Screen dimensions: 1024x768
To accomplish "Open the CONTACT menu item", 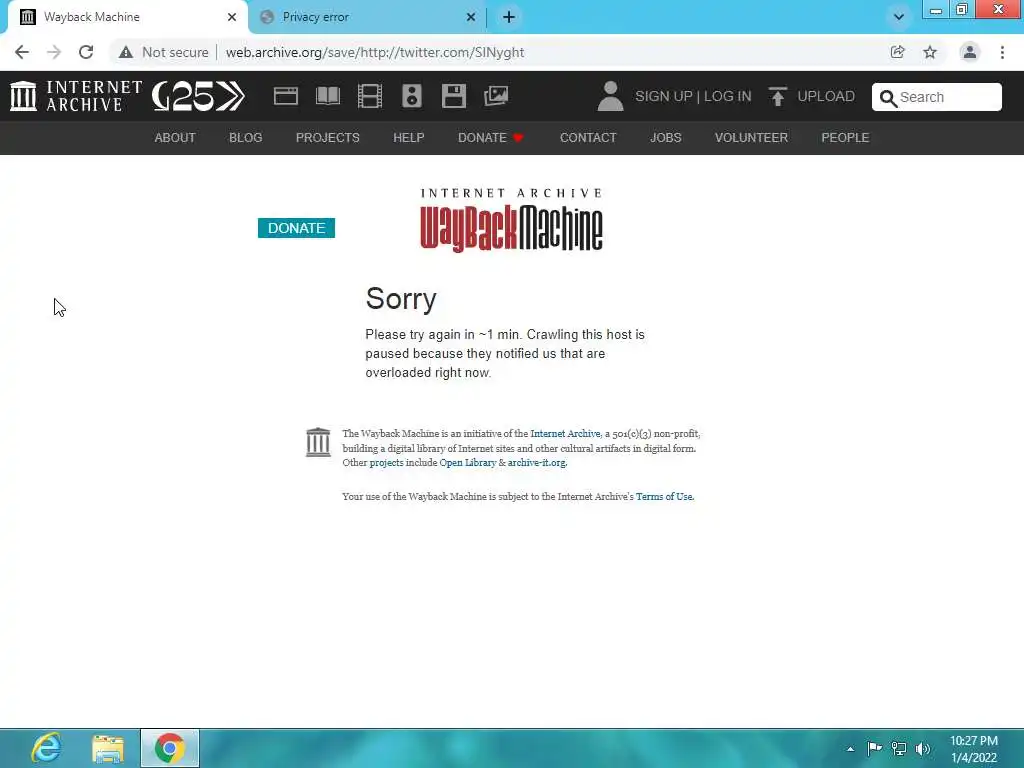I will [588, 138].
